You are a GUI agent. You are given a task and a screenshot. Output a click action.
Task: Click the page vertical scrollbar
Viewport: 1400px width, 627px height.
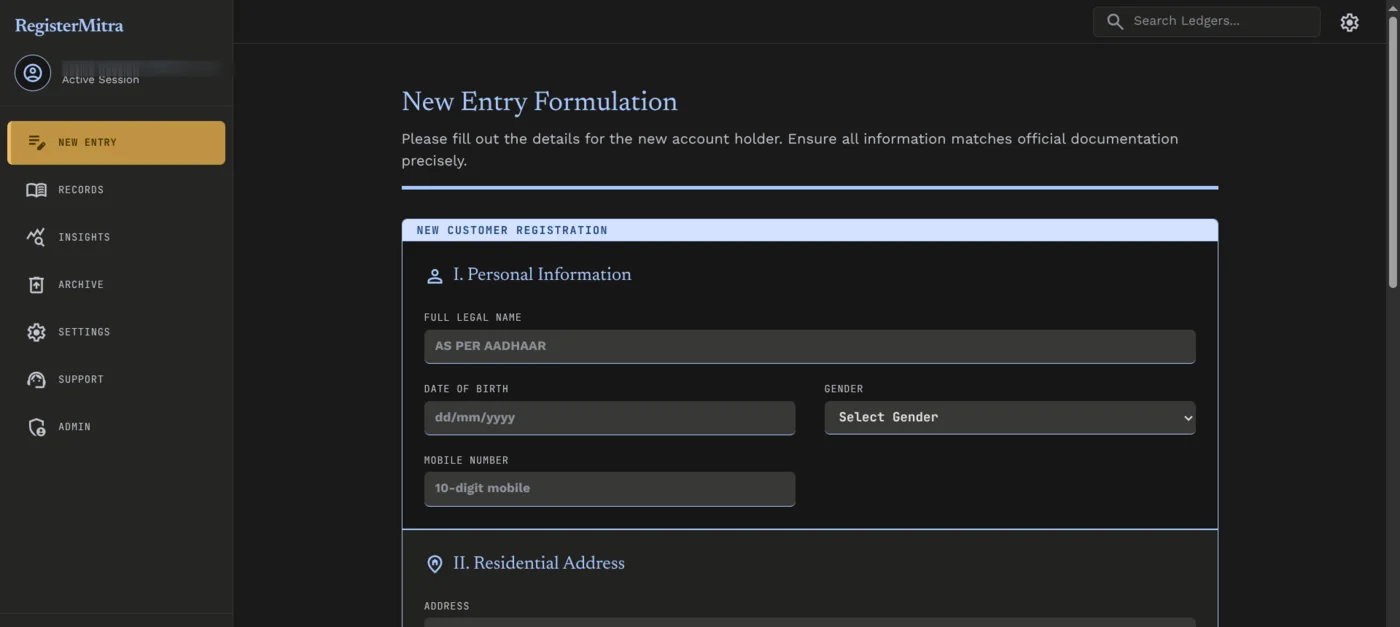pos(1392,150)
